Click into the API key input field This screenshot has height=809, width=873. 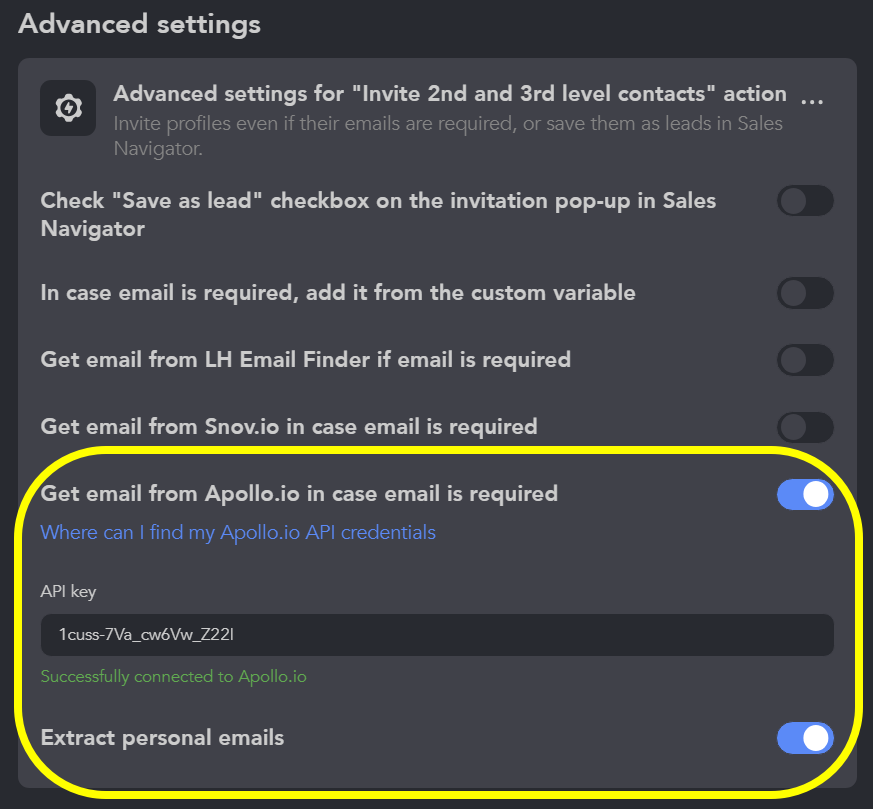(437, 635)
